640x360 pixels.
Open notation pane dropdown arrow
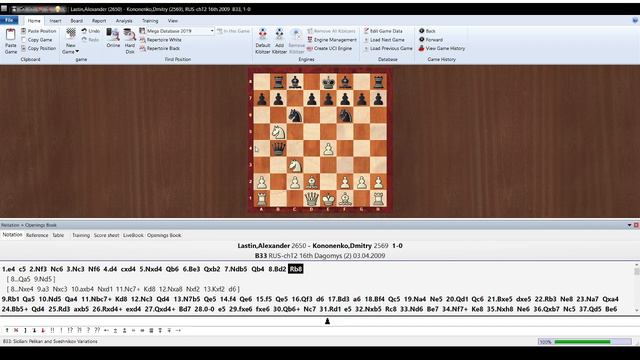629,225
